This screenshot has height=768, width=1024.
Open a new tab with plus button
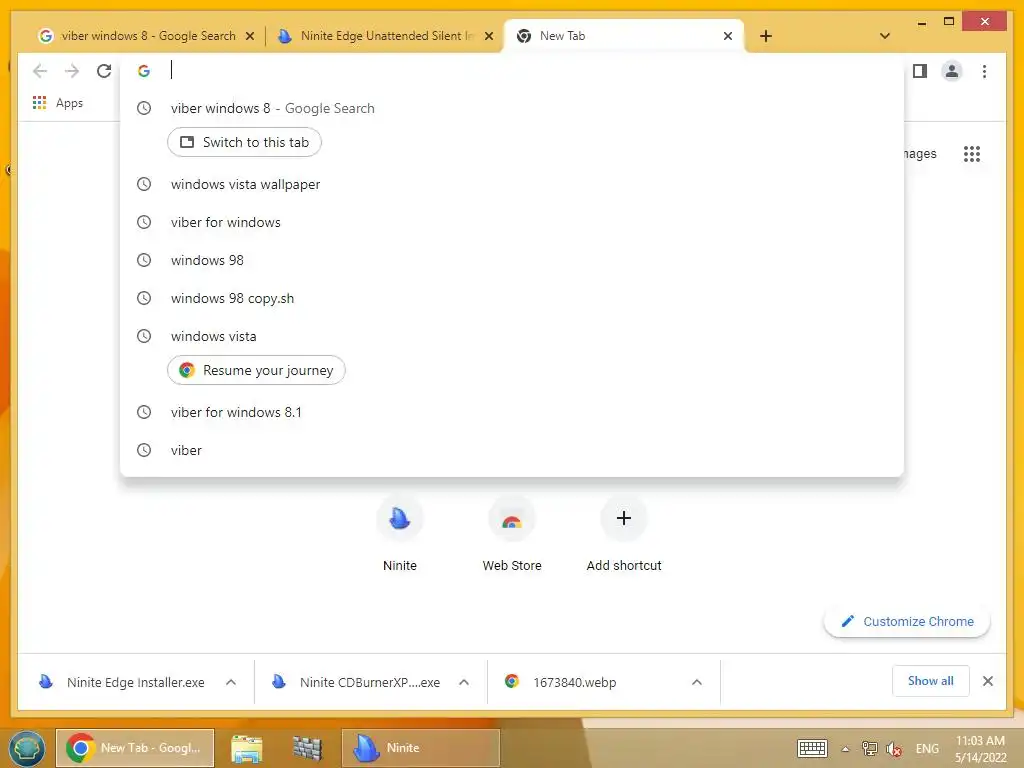(766, 36)
